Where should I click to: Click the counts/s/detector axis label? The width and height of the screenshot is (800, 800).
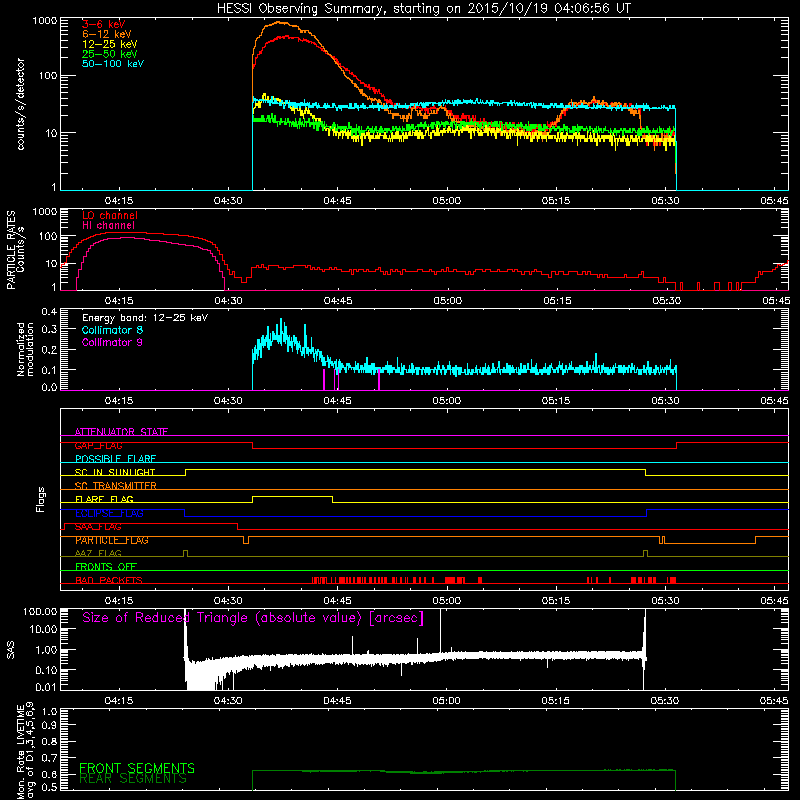(20, 104)
